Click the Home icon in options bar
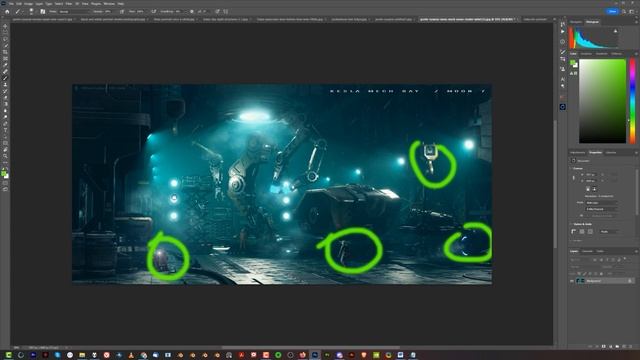The image size is (640, 360). (x=7, y=11)
